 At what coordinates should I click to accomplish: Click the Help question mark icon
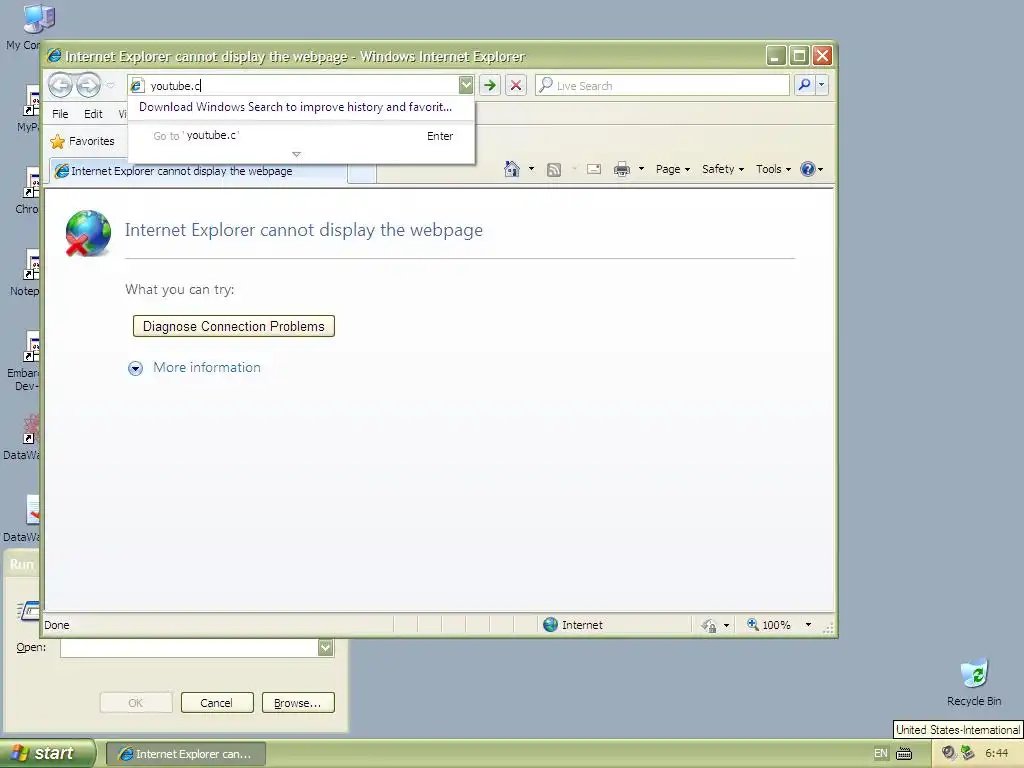808,169
